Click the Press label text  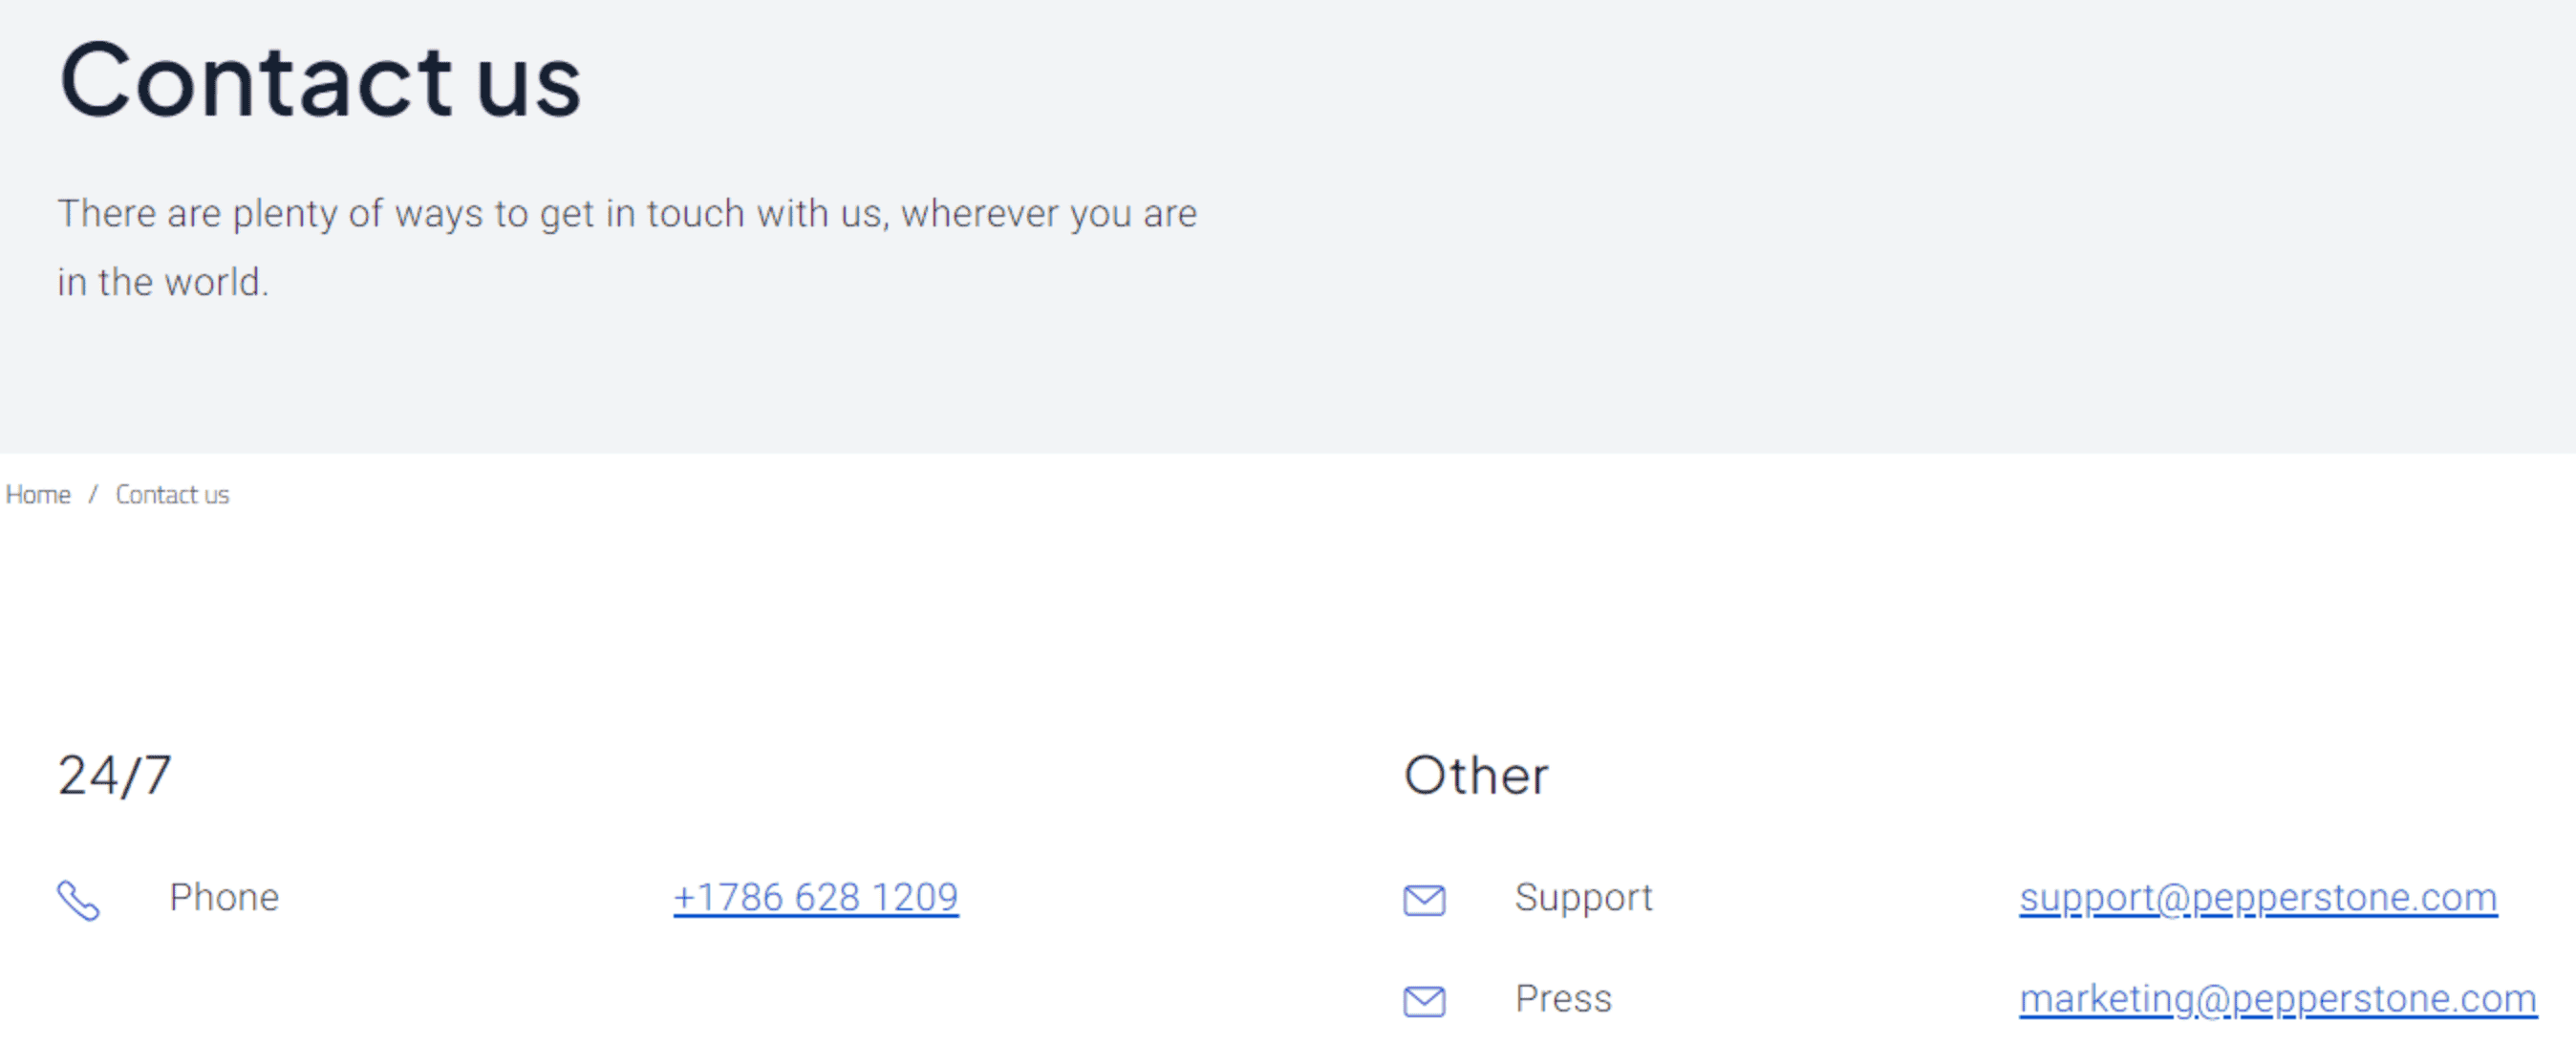(x=1563, y=998)
